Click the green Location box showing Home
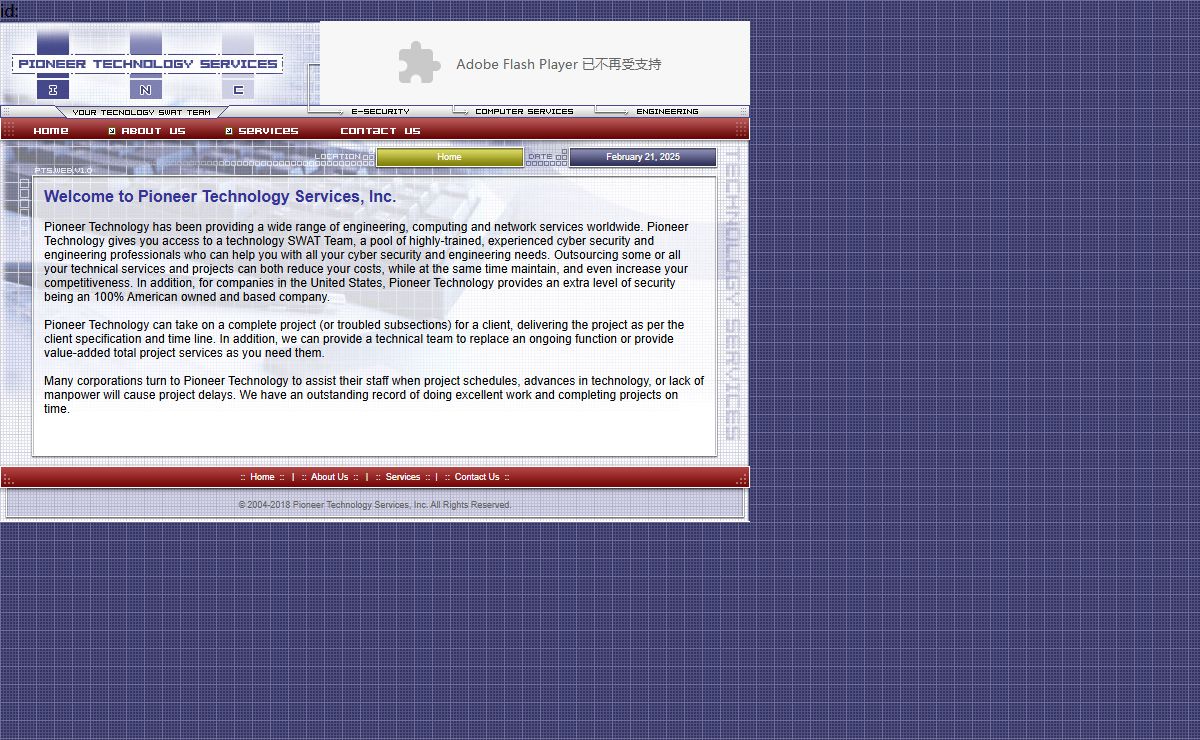 [450, 157]
